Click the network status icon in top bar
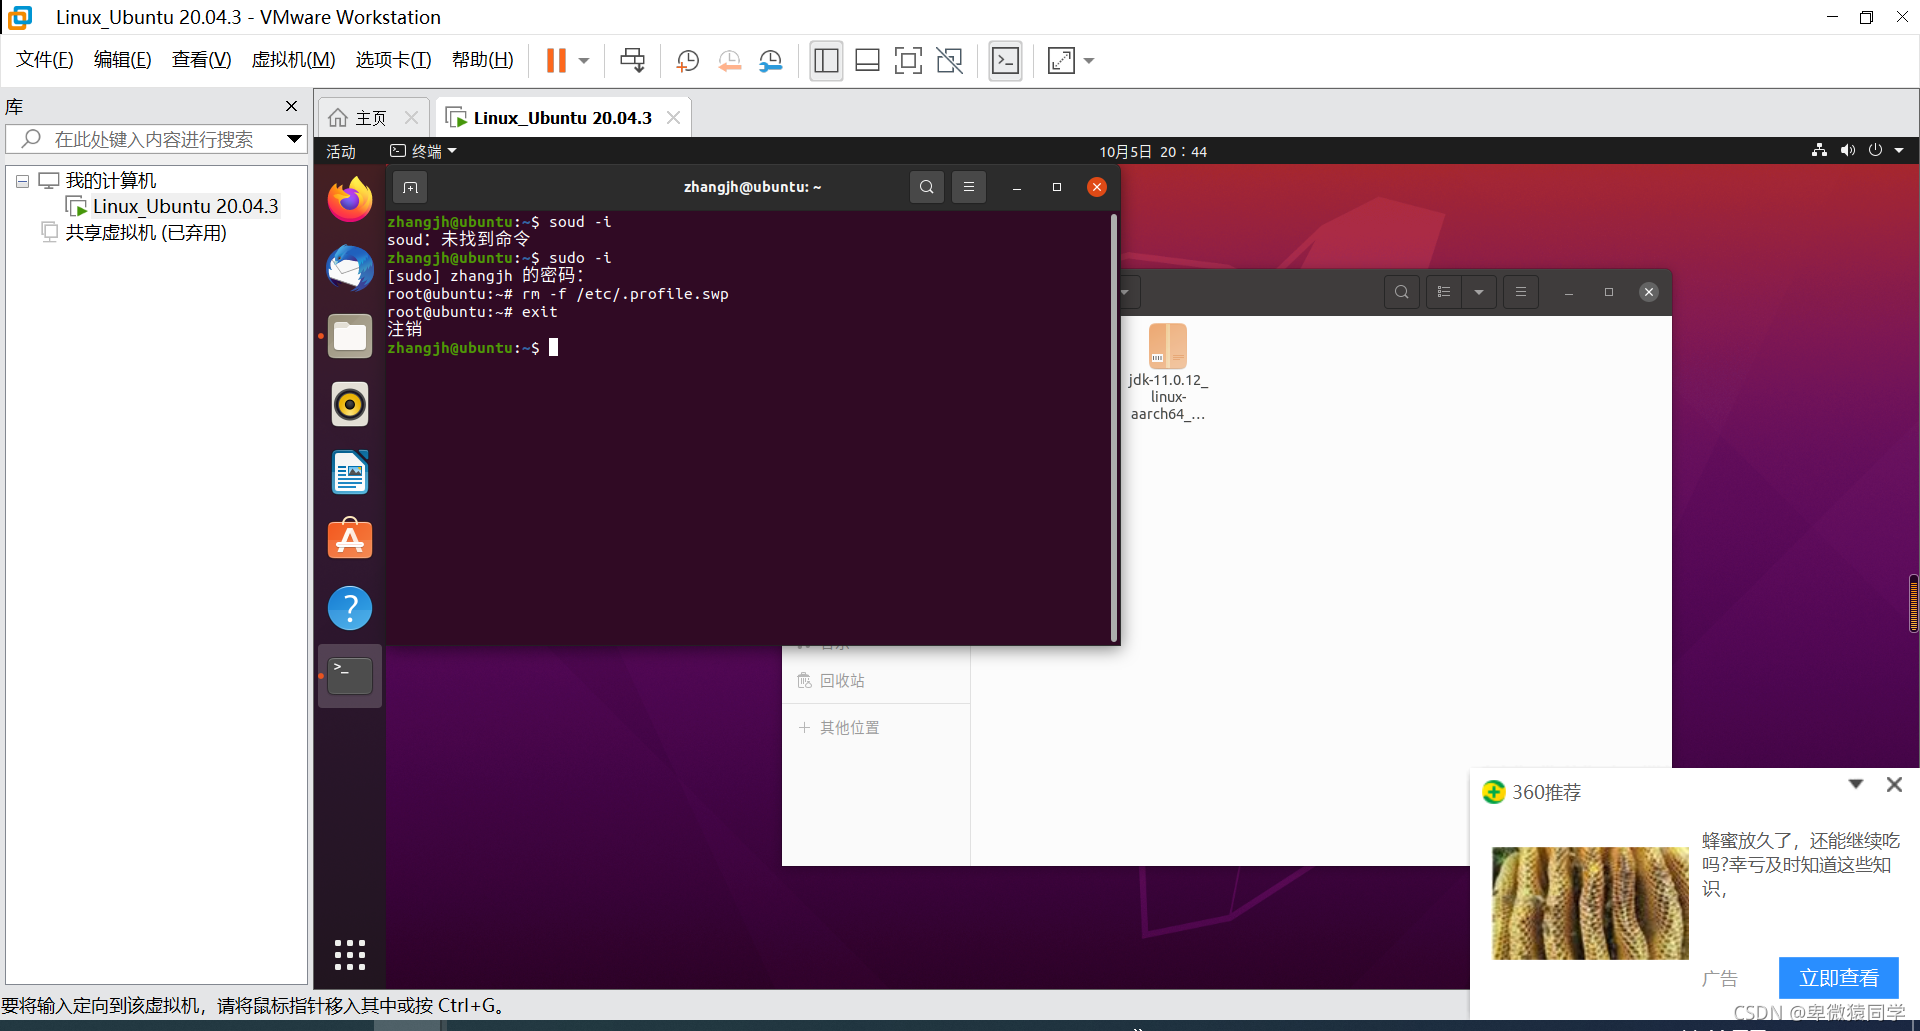This screenshot has height=1031, width=1920. tap(1819, 150)
